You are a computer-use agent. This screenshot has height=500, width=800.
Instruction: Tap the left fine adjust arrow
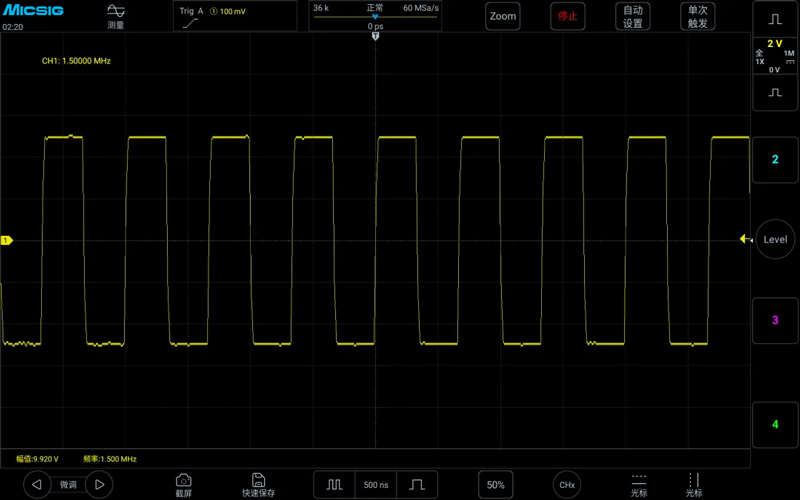(37, 484)
